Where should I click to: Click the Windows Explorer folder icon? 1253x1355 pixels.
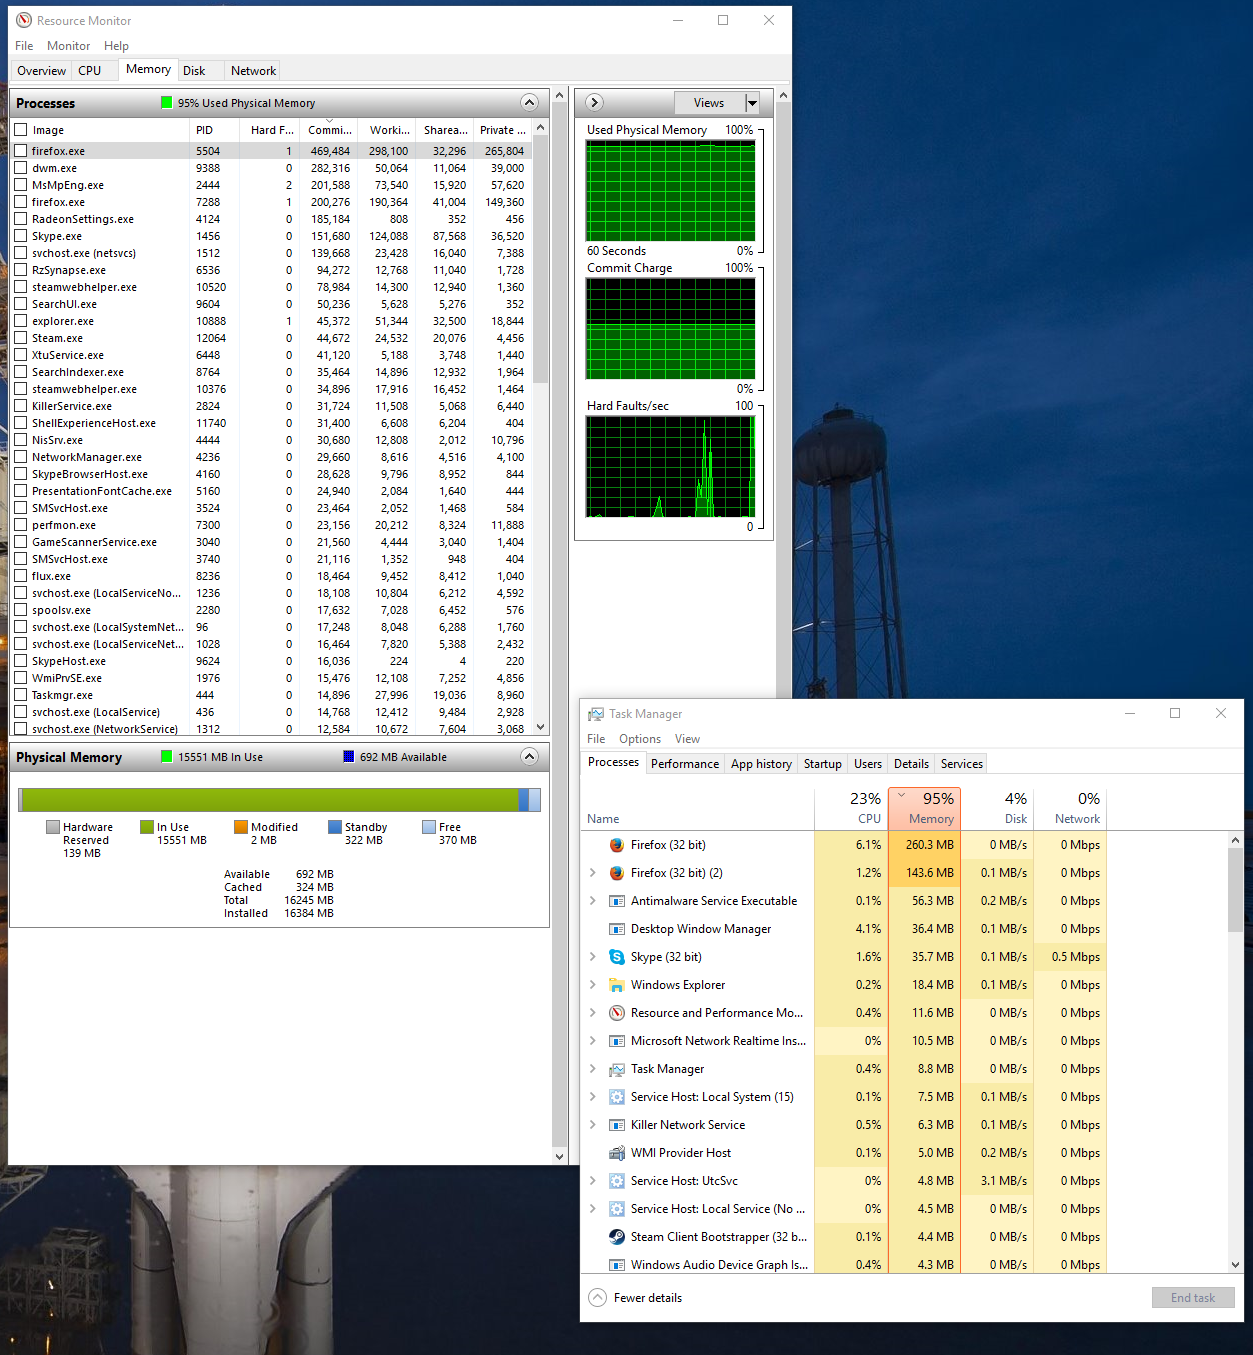[x=617, y=985]
